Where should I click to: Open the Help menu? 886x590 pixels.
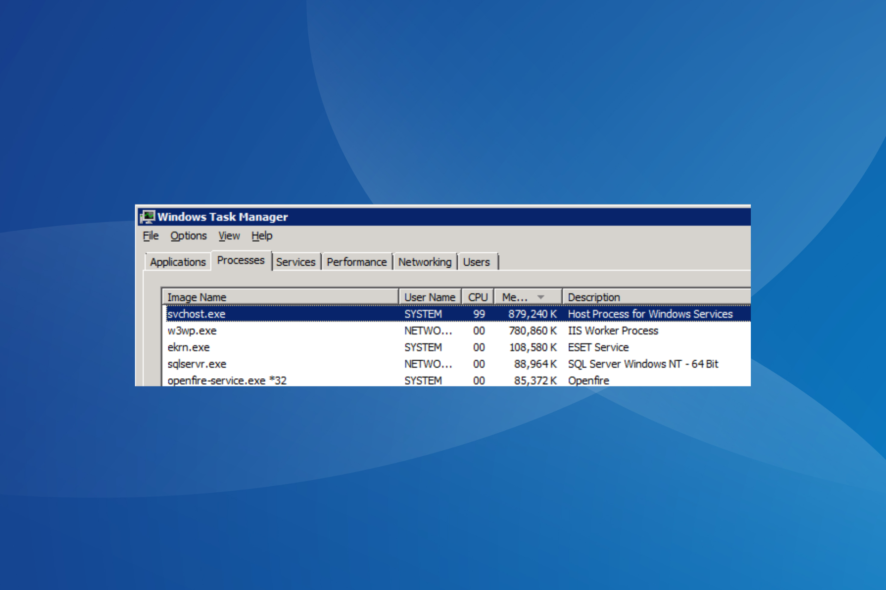click(x=262, y=236)
